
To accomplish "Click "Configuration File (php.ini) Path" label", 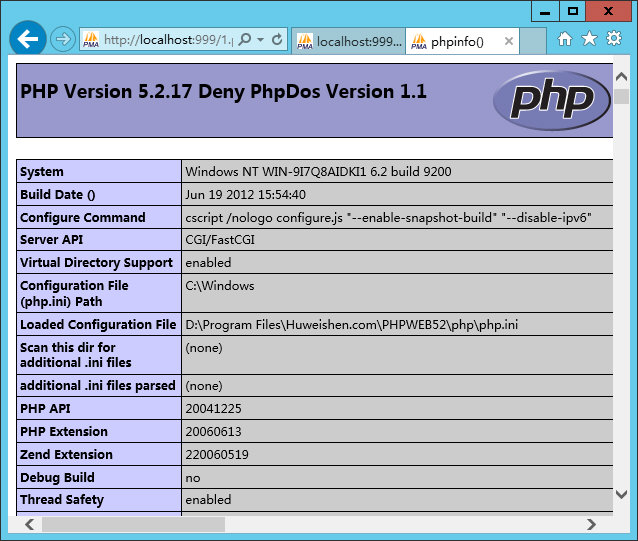I will [74, 294].
